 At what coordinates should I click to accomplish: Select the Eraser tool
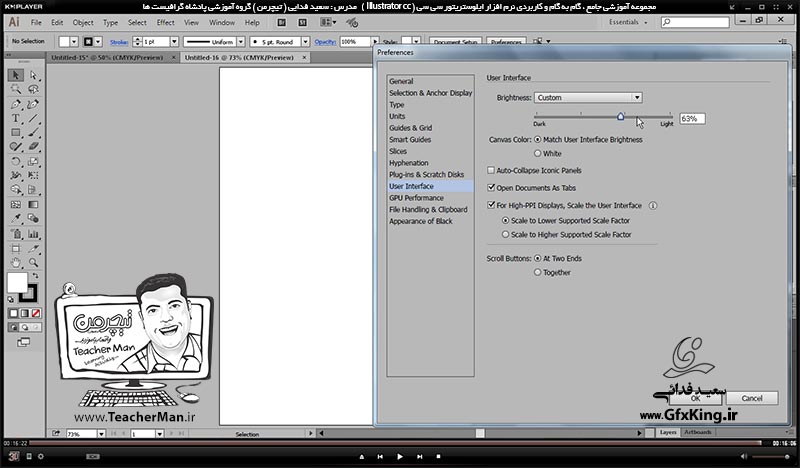click(34, 147)
